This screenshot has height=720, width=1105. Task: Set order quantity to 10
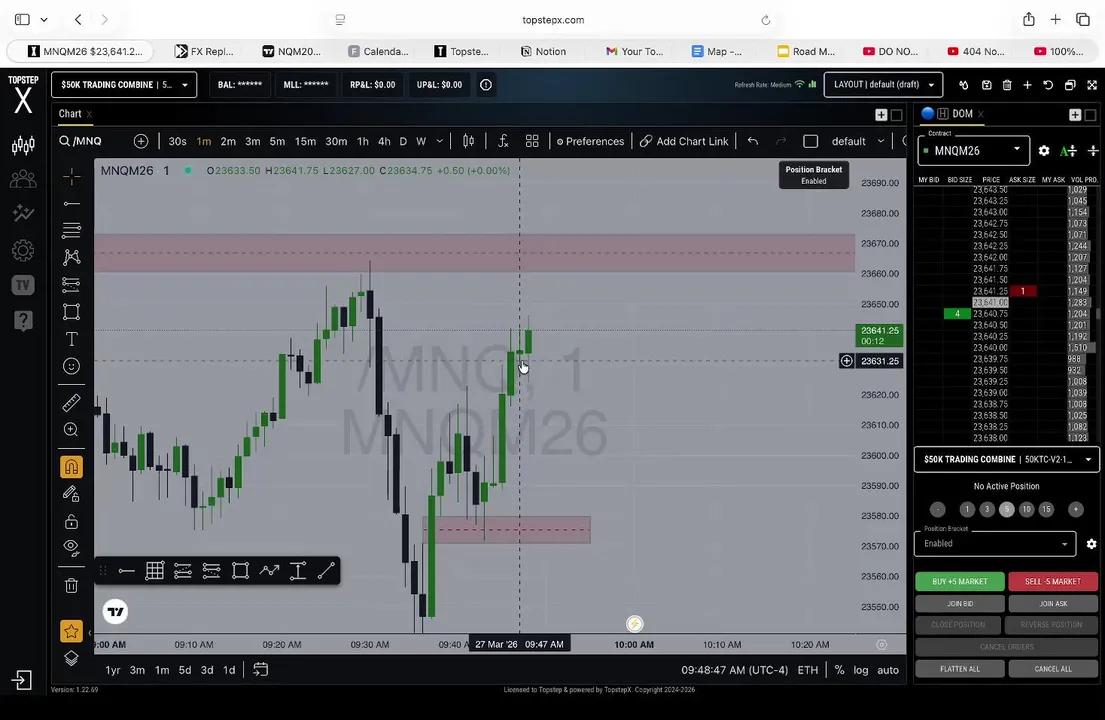click(1026, 509)
